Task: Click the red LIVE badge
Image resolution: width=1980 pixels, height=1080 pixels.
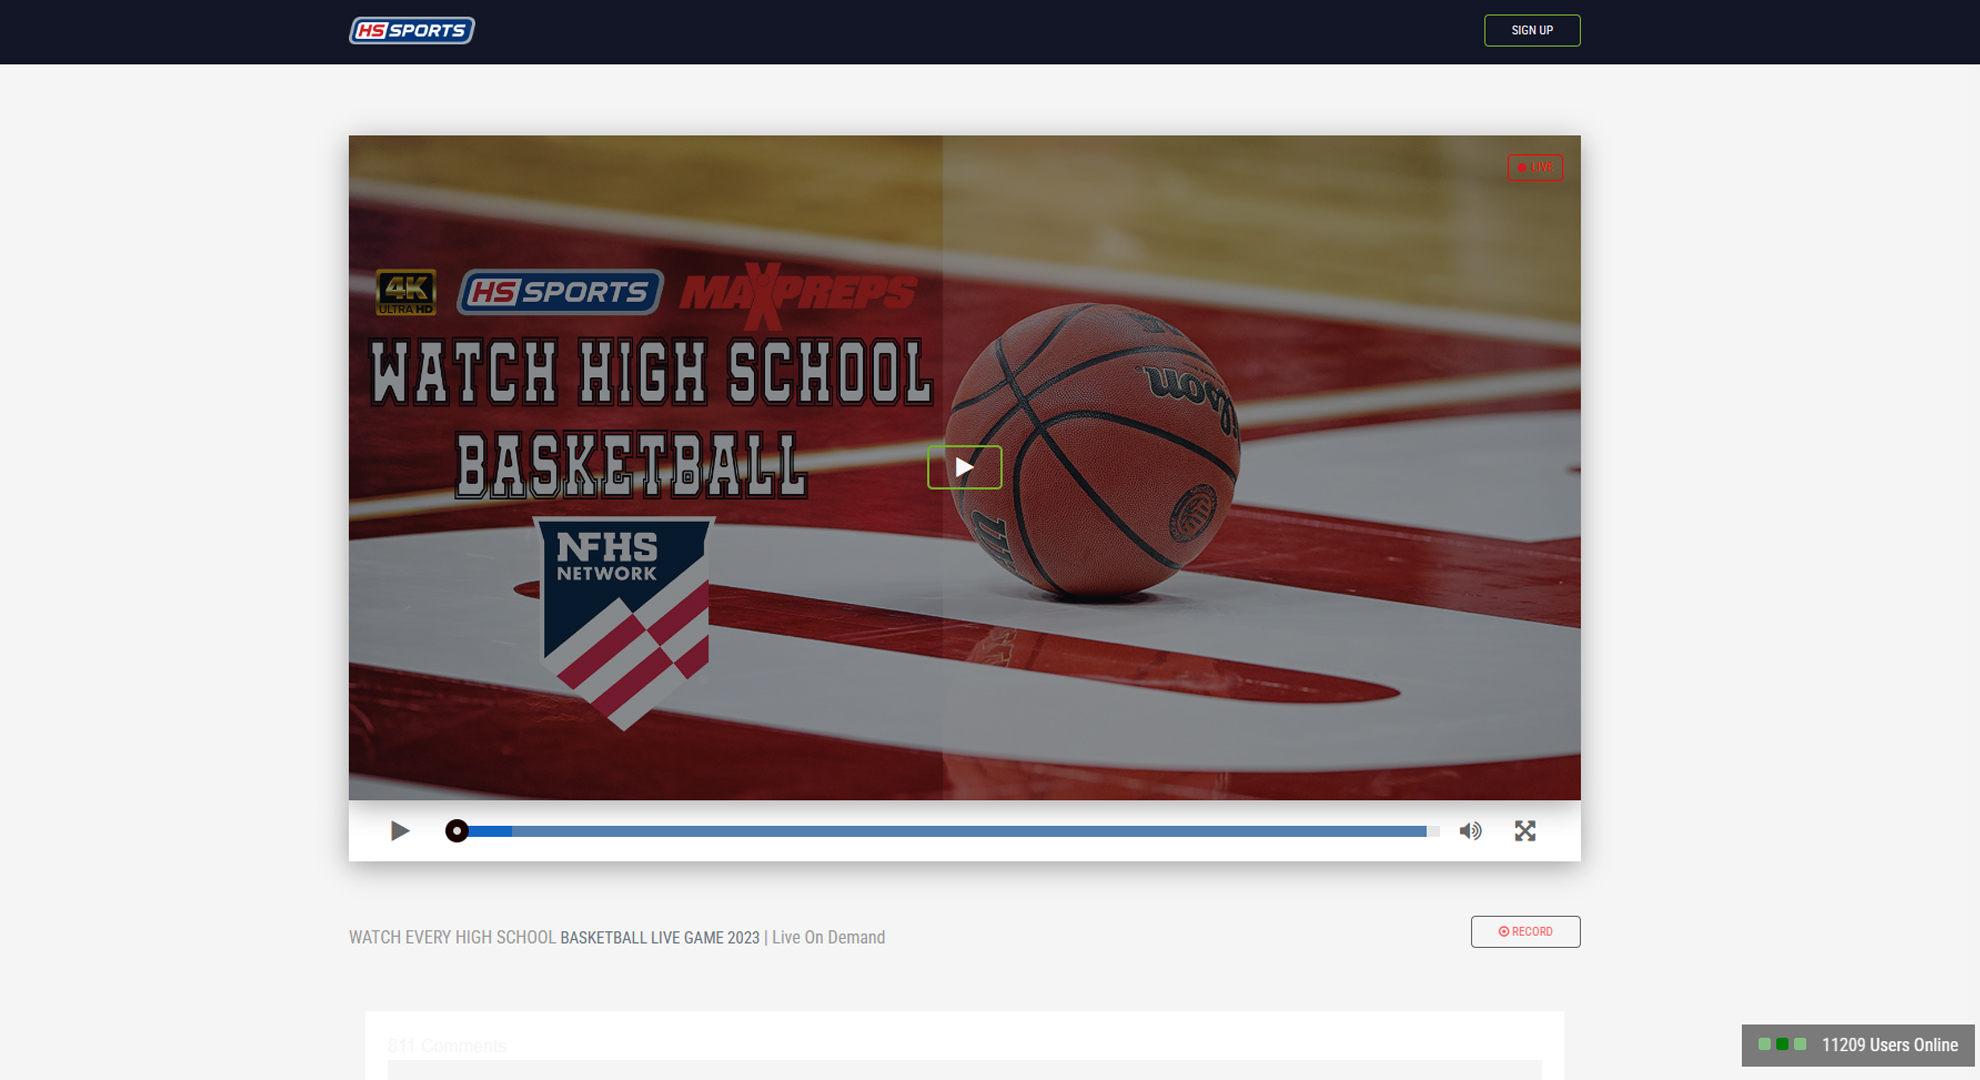Action: [1535, 167]
